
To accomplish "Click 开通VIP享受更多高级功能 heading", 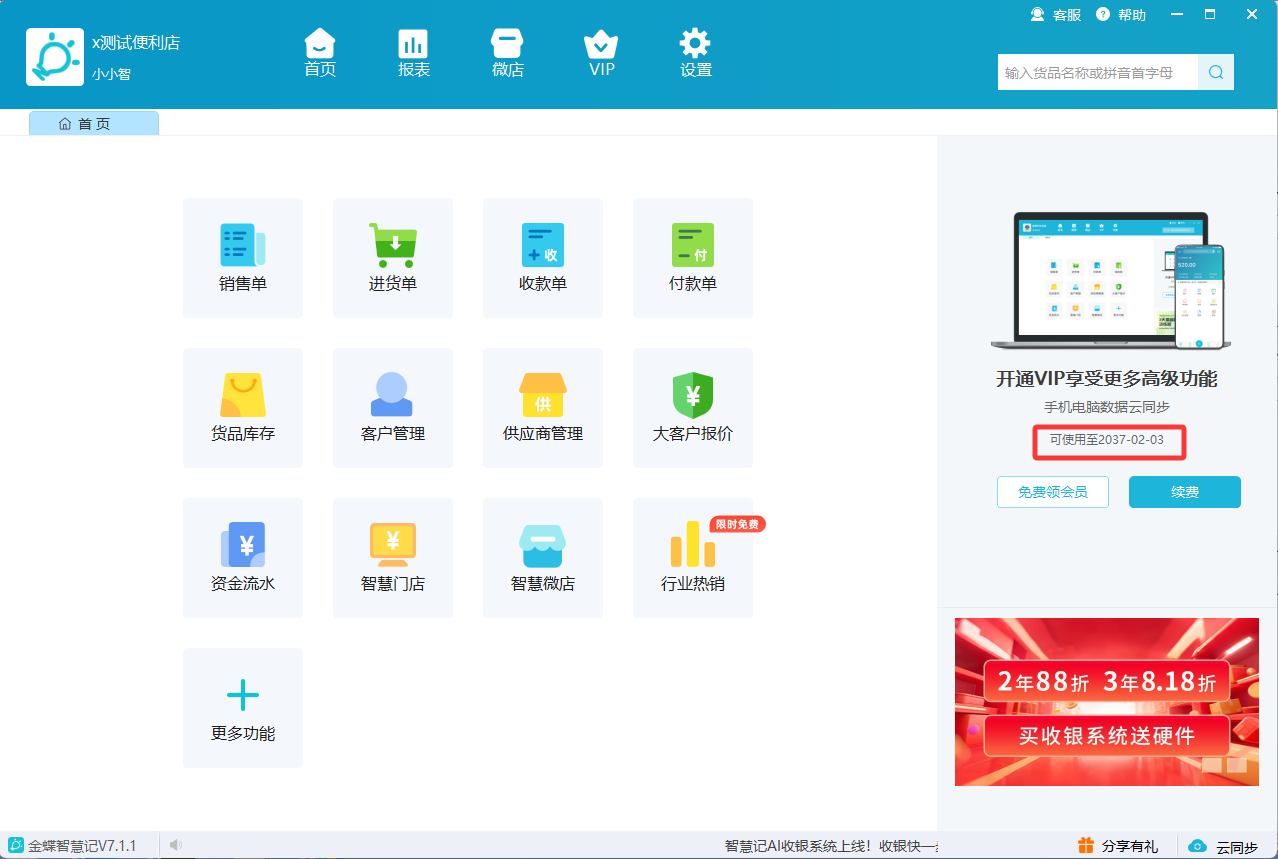I will (x=1107, y=379).
